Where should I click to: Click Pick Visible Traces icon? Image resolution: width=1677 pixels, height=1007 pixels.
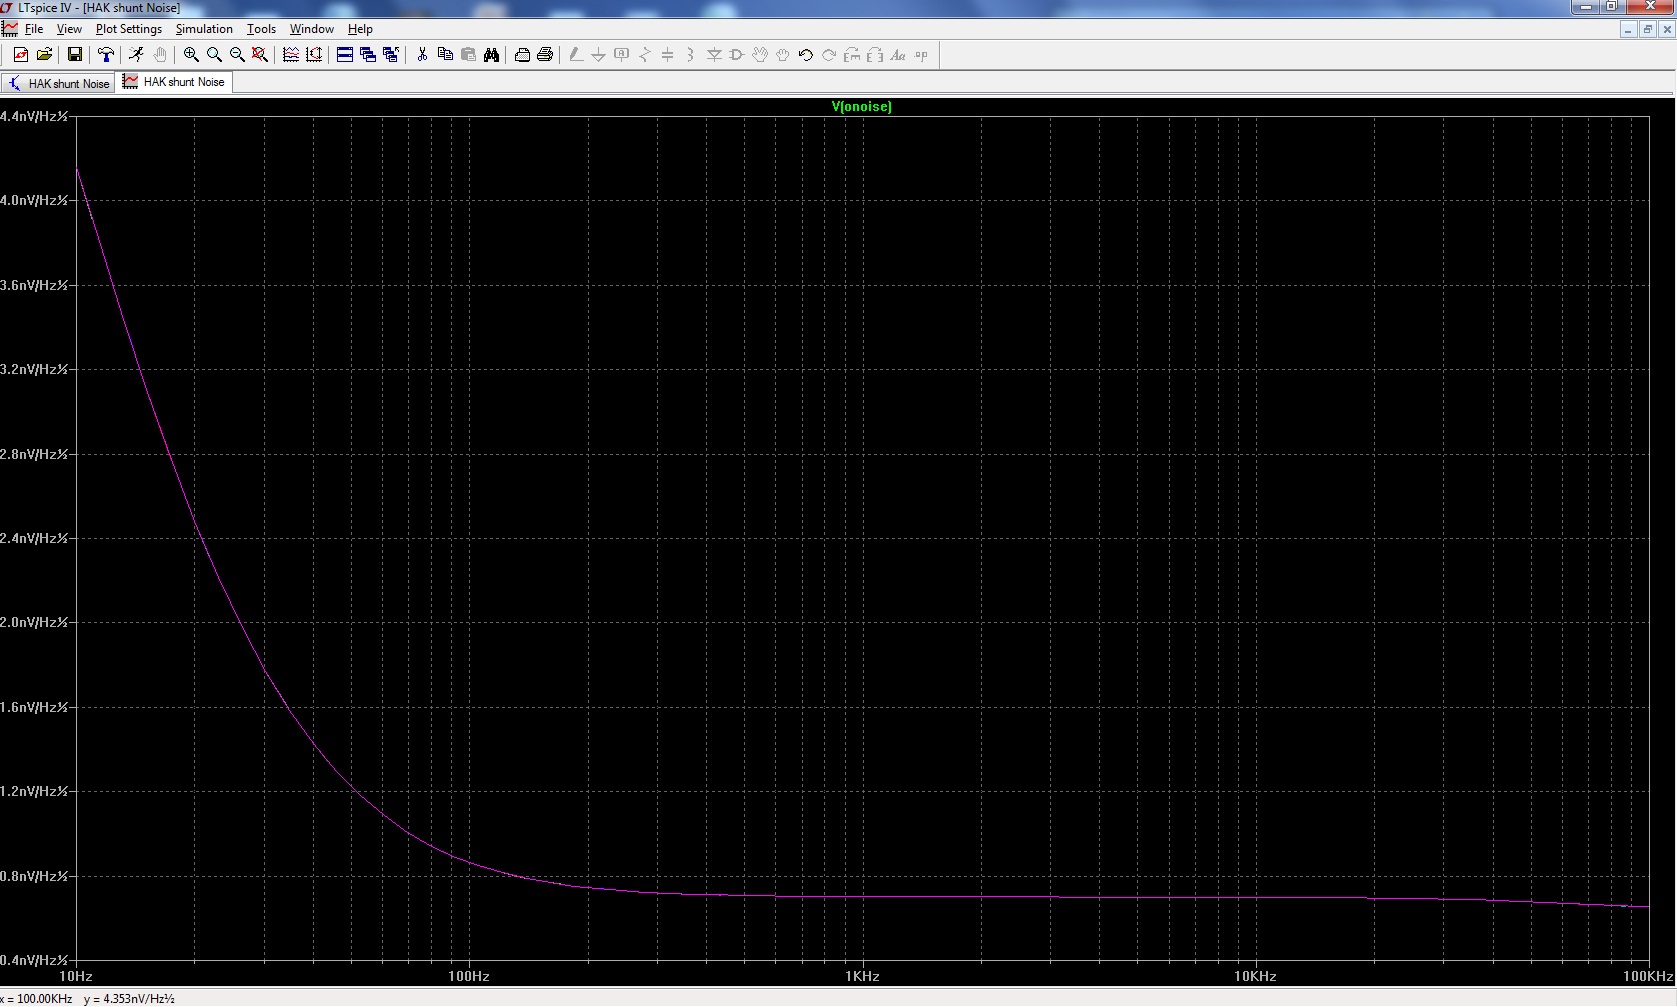(x=291, y=55)
